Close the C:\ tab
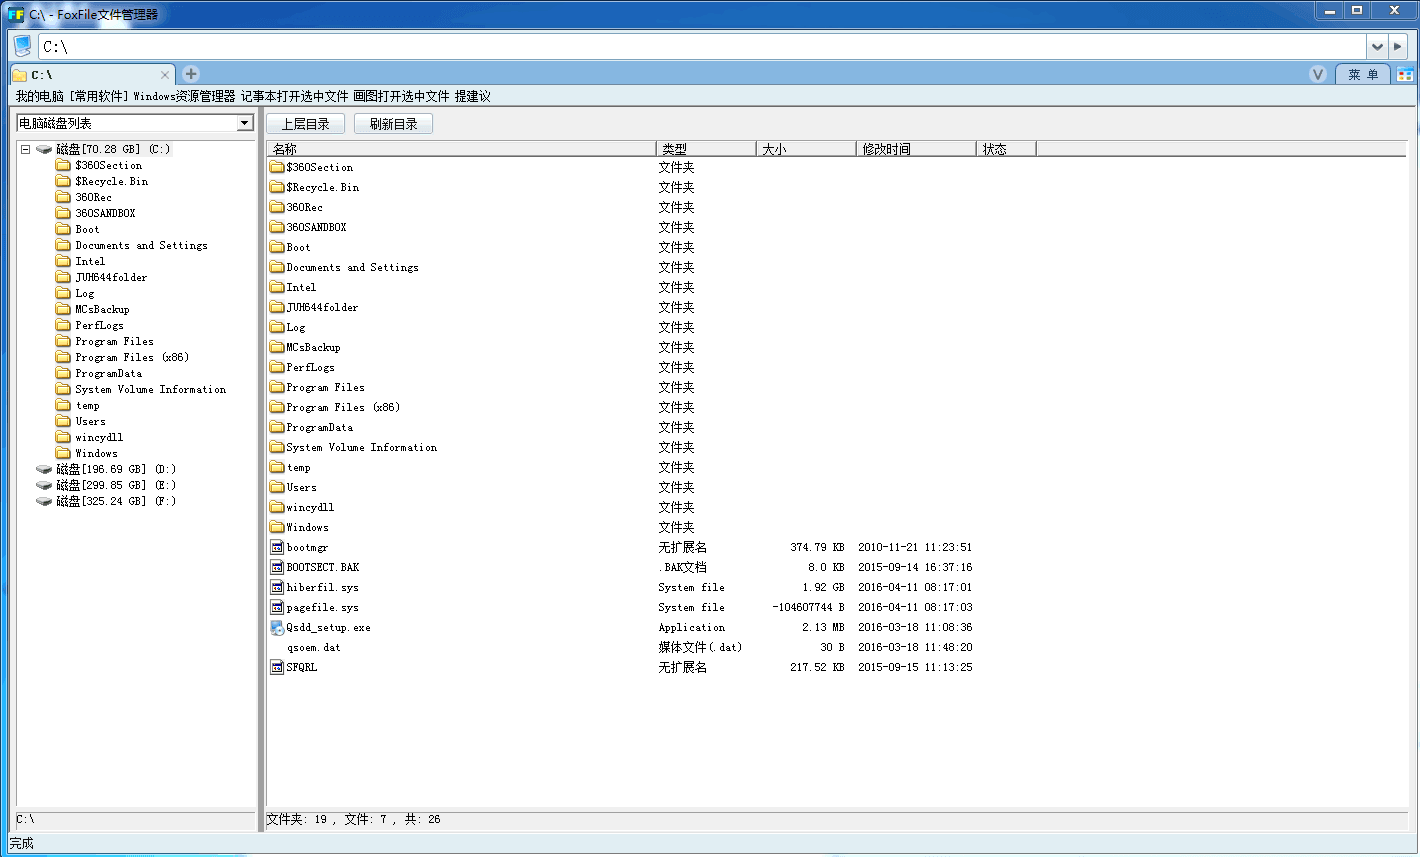Screen dimensions: 1420x857 pos(165,75)
